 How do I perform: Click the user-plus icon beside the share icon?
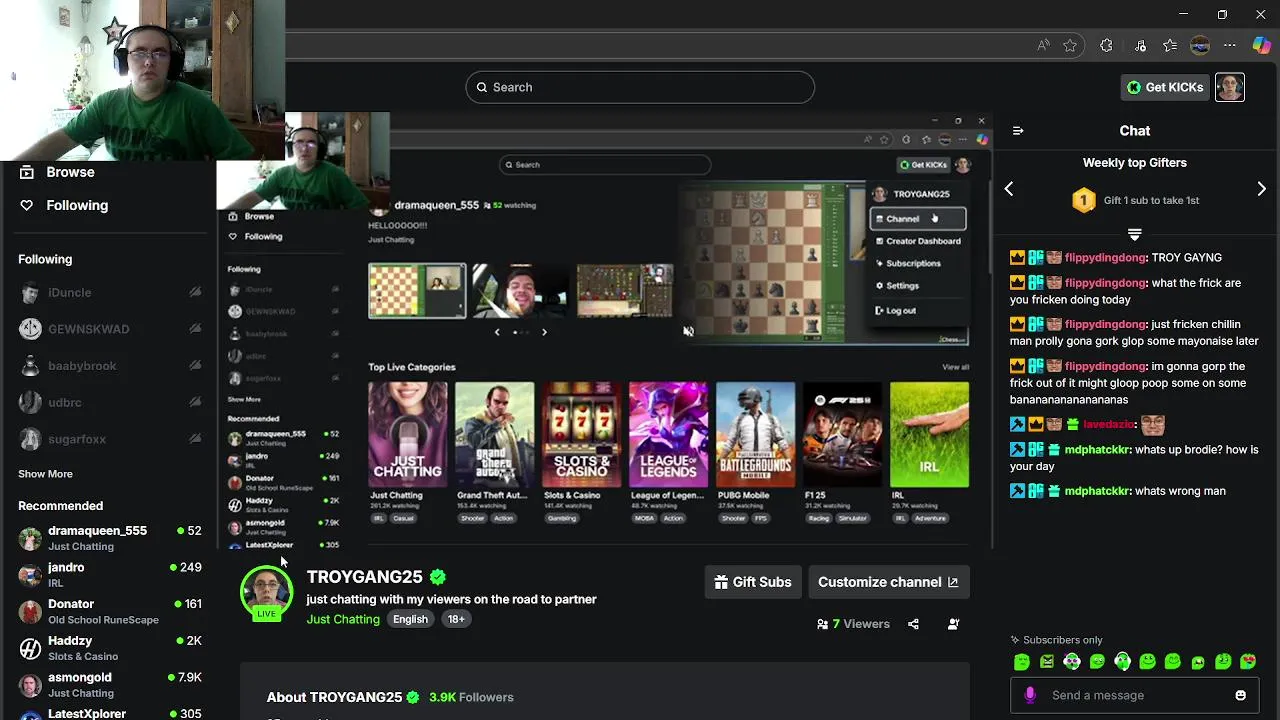953,624
